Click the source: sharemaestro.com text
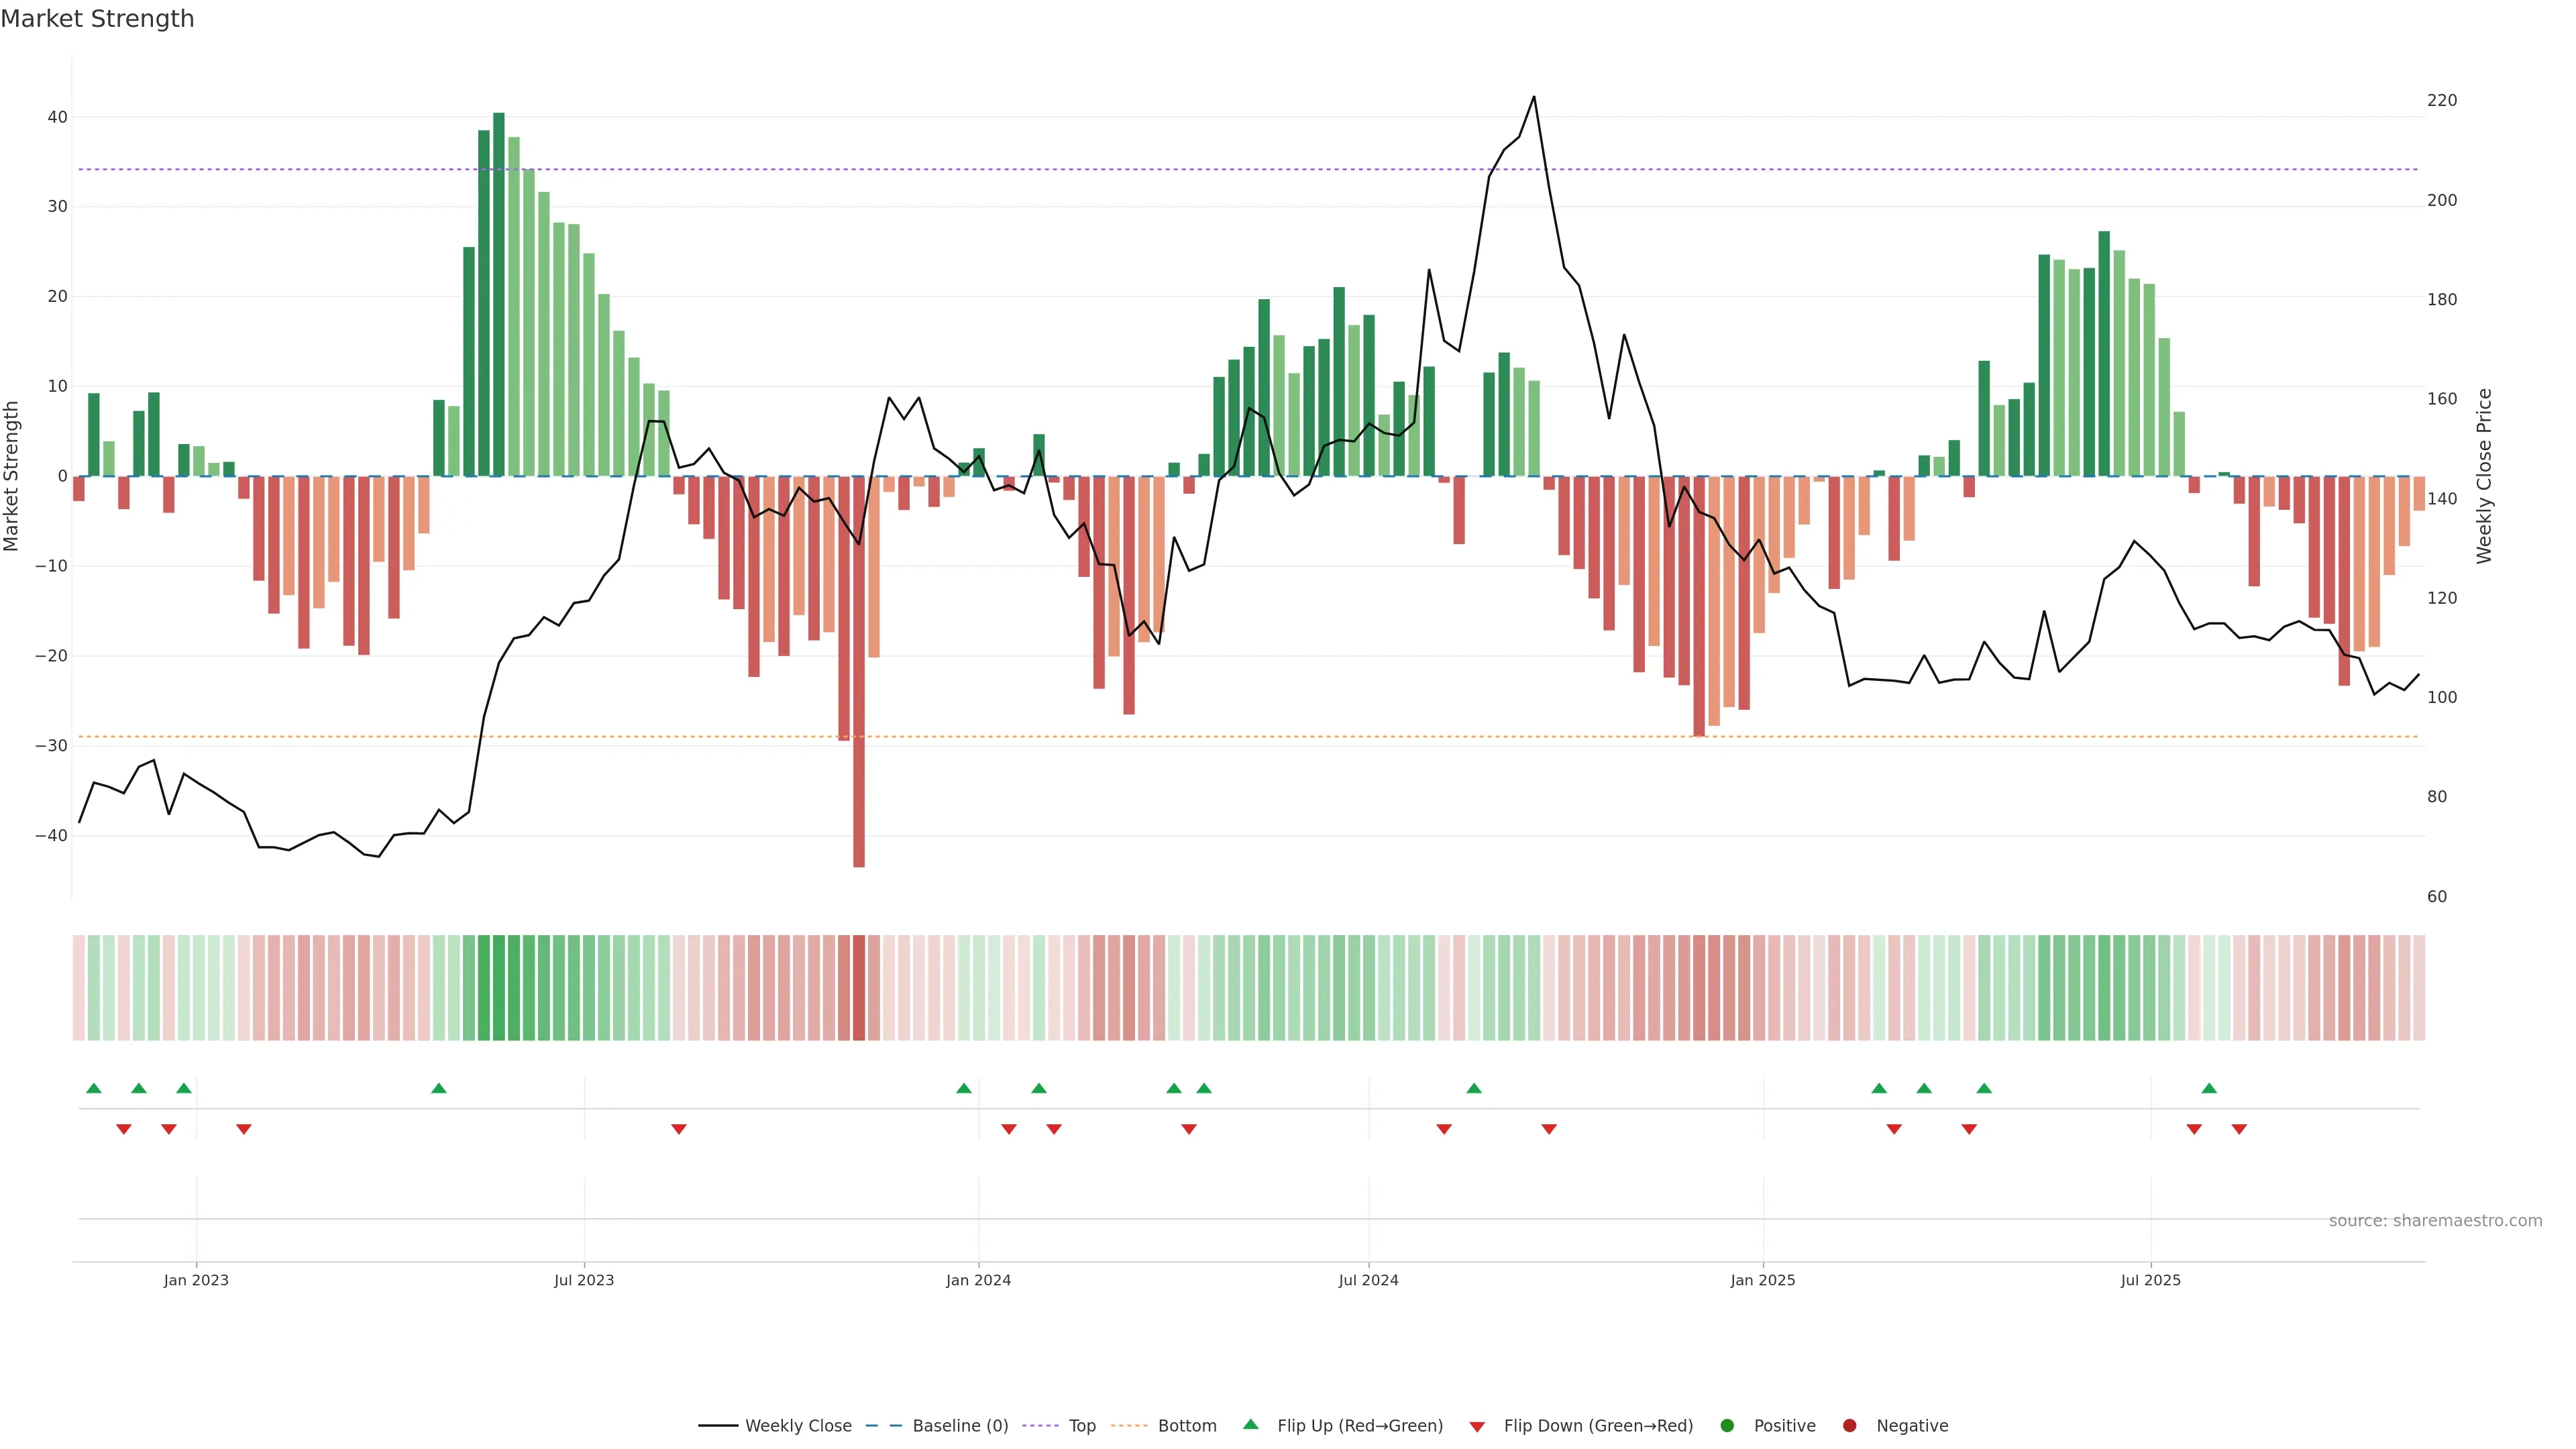 pos(2435,1221)
